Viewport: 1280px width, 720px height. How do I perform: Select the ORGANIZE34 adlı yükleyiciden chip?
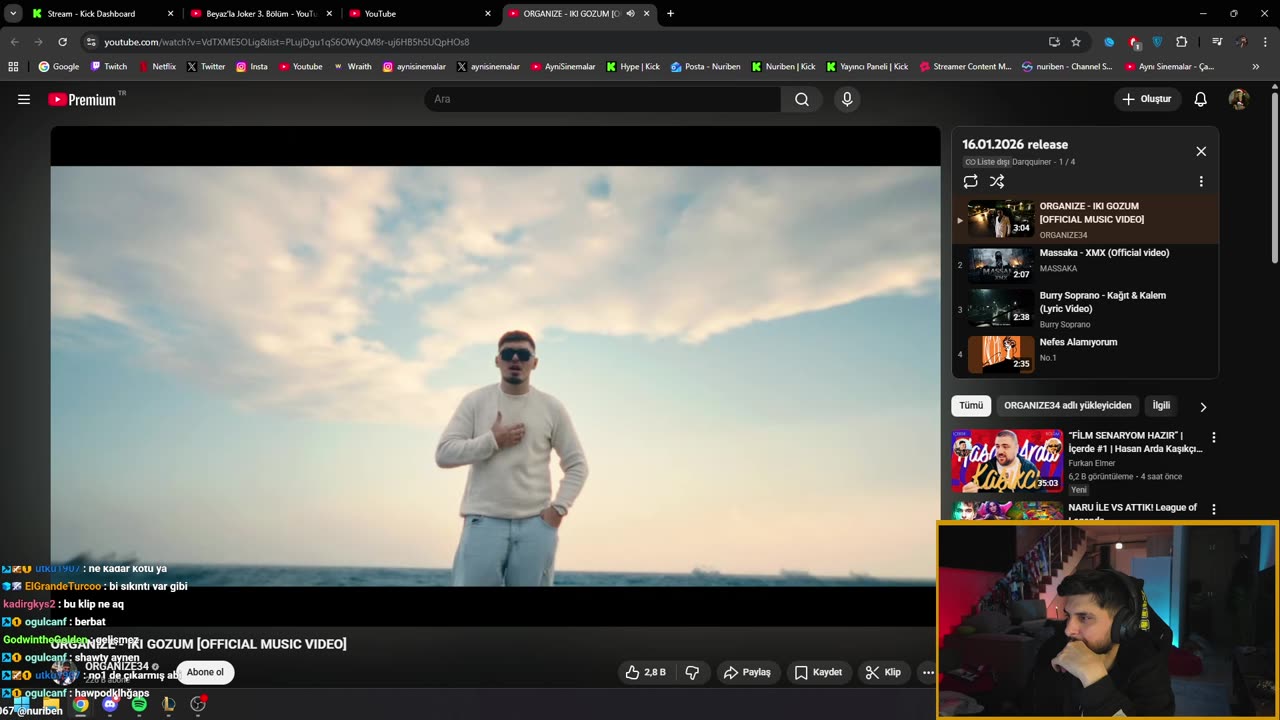click(1068, 405)
